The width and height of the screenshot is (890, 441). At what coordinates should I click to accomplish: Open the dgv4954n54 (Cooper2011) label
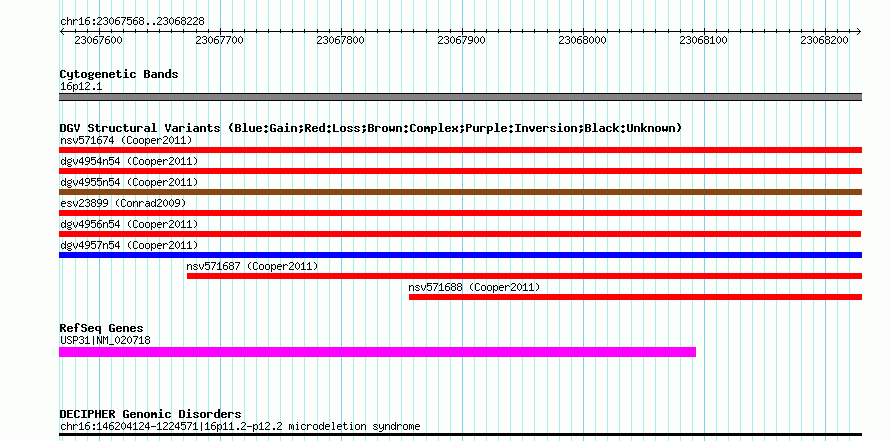pos(129,161)
